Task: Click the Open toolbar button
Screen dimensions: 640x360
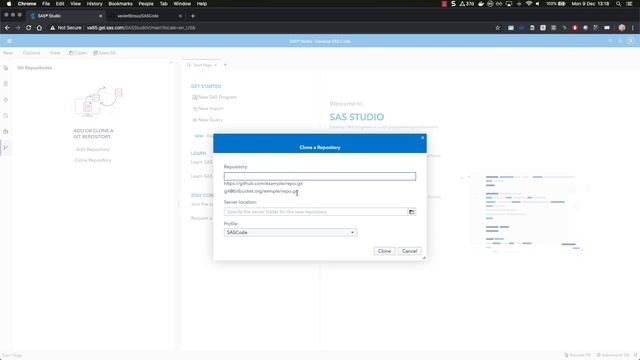Action: (78, 53)
